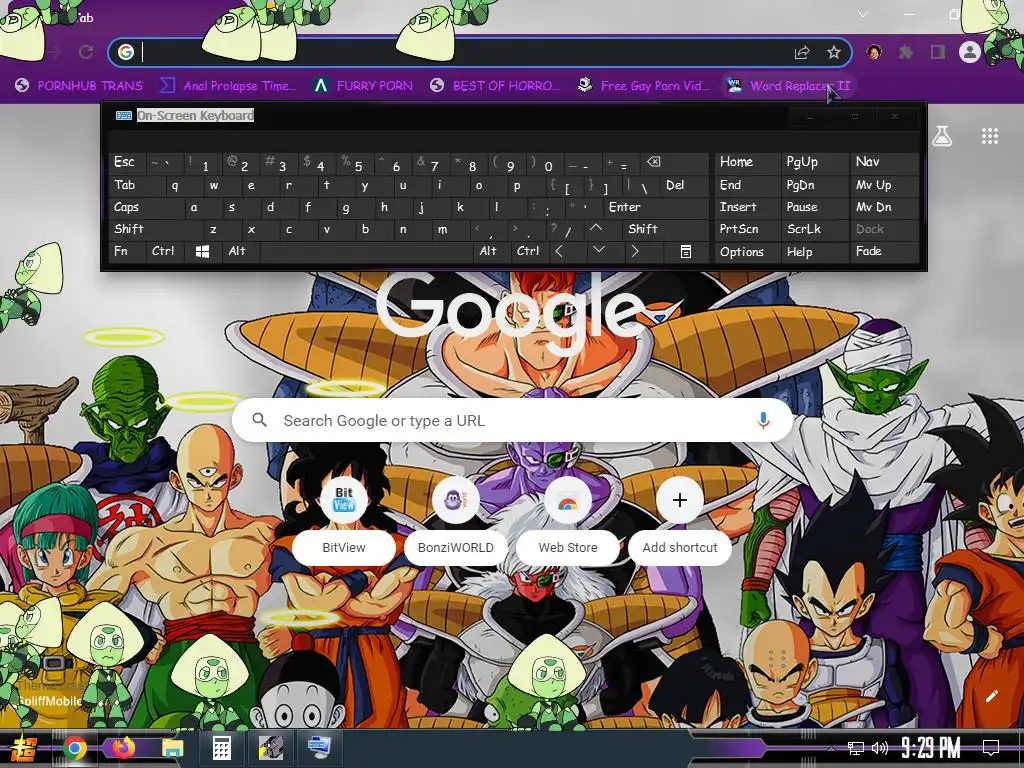Screen dimensions: 1024x768
Task: Open the BonziWORLD shortcut
Action: 456,520
